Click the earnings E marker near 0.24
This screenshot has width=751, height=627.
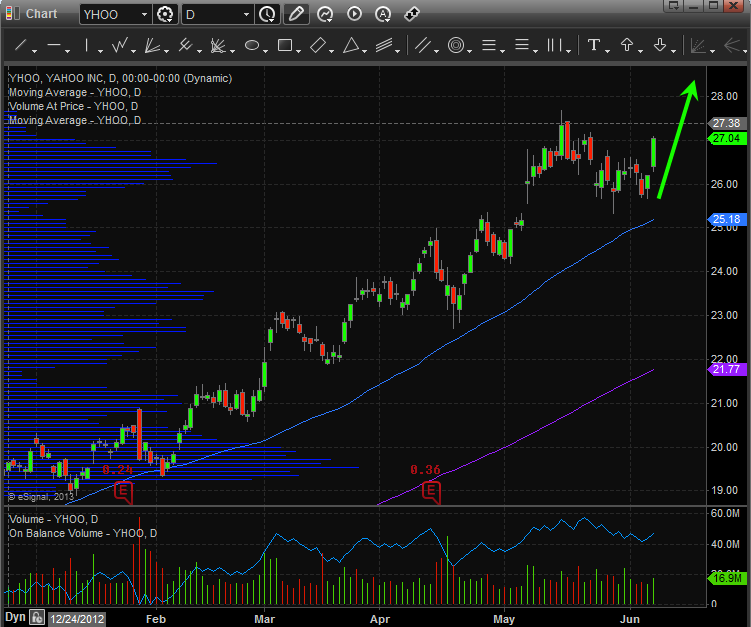(124, 492)
